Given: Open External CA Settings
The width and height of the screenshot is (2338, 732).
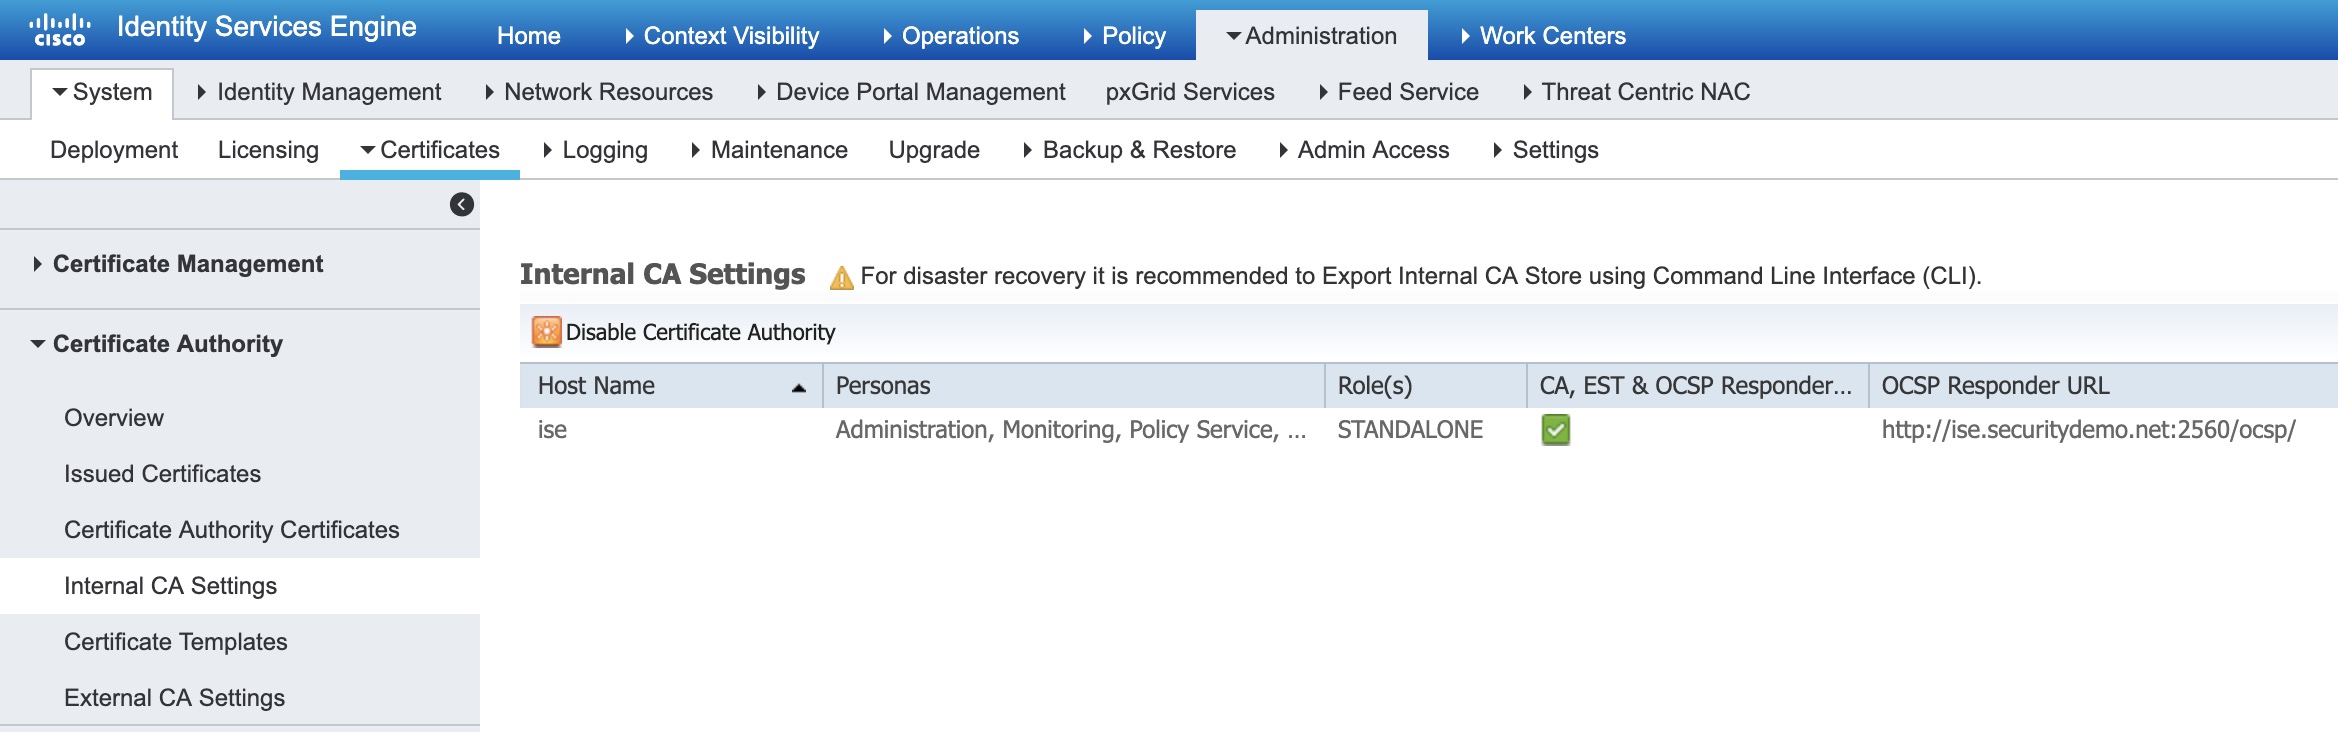Looking at the screenshot, I should click(174, 698).
